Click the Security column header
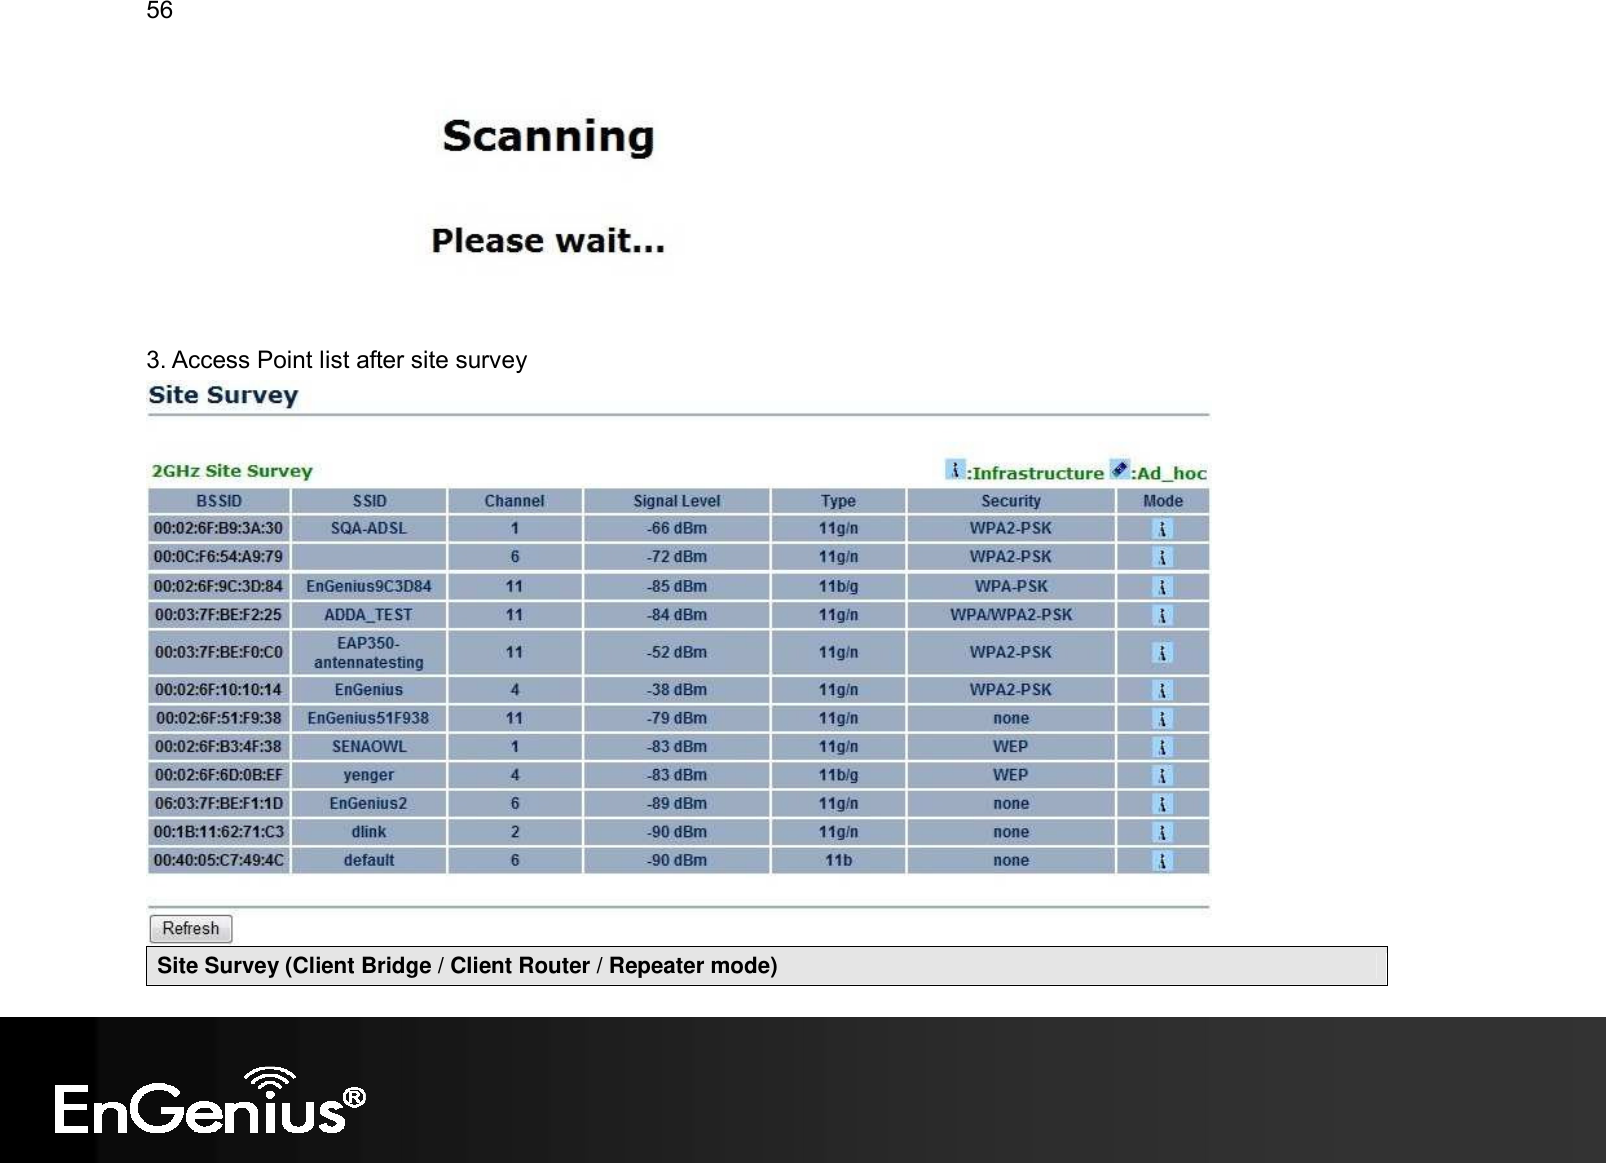 click(1011, 501)
